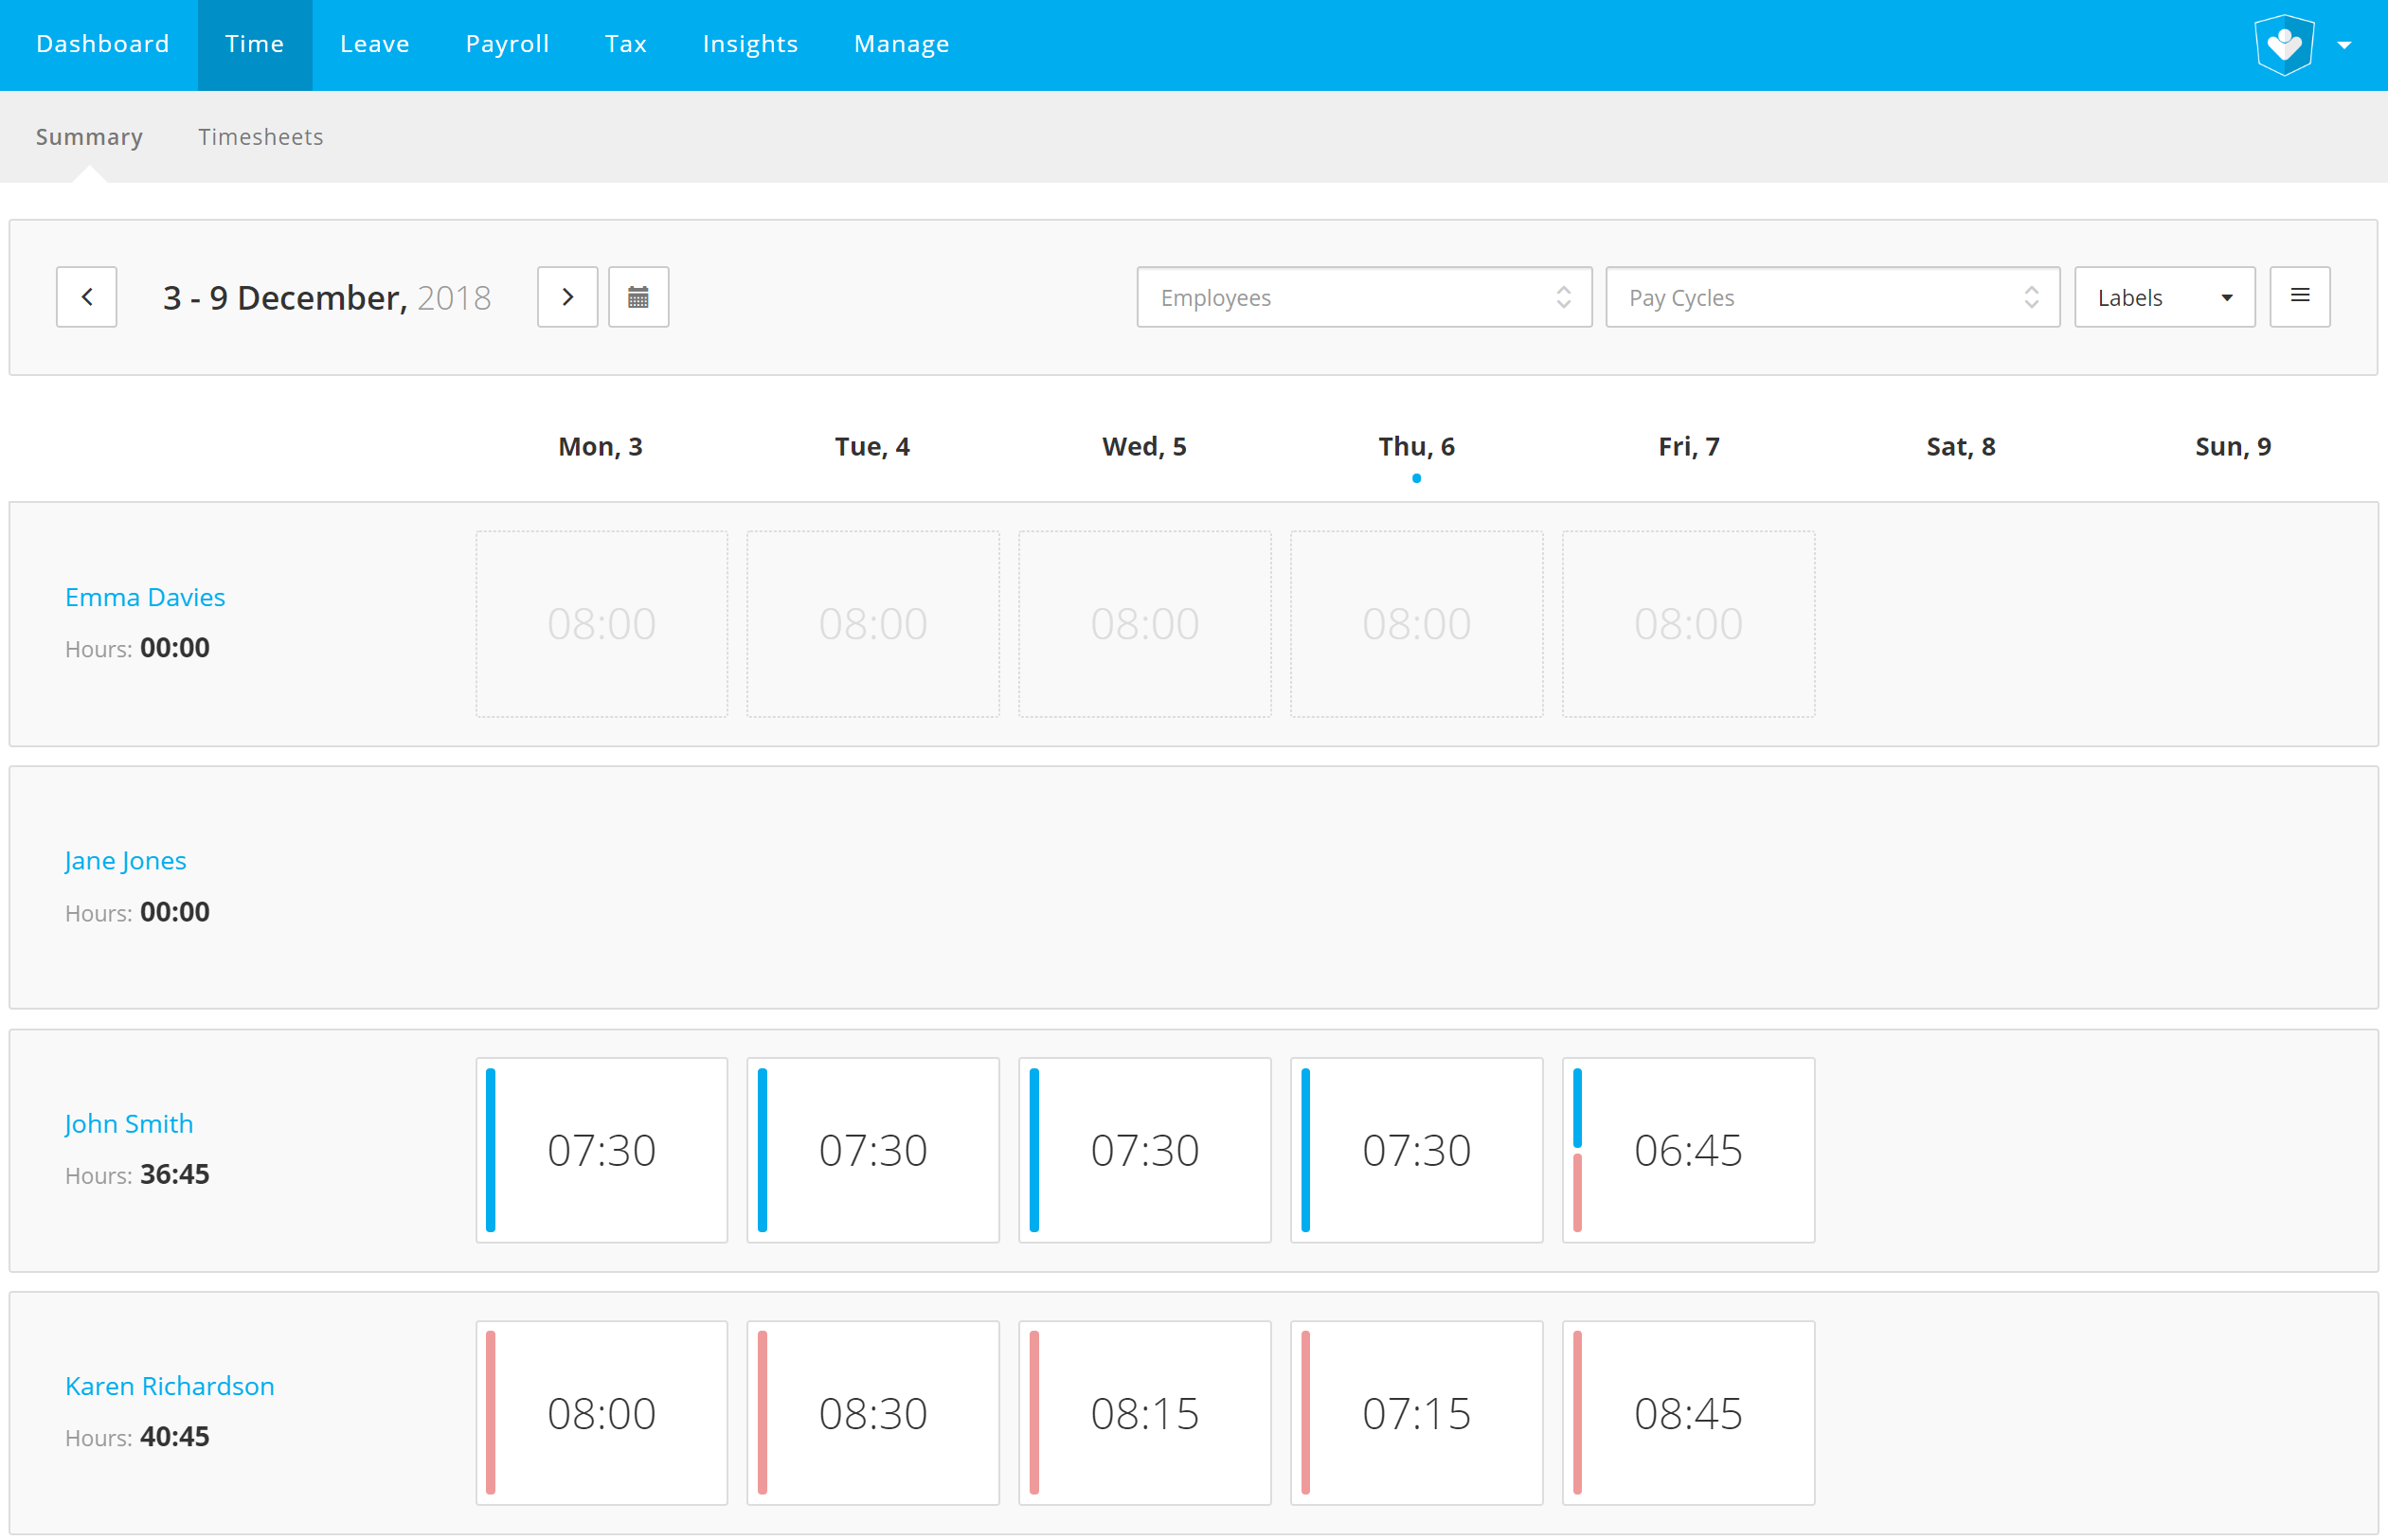Open John Smith Thursday 07:30 entry
The width and height of the screenshot is (2388, 1540).
pos(1416,1150)
